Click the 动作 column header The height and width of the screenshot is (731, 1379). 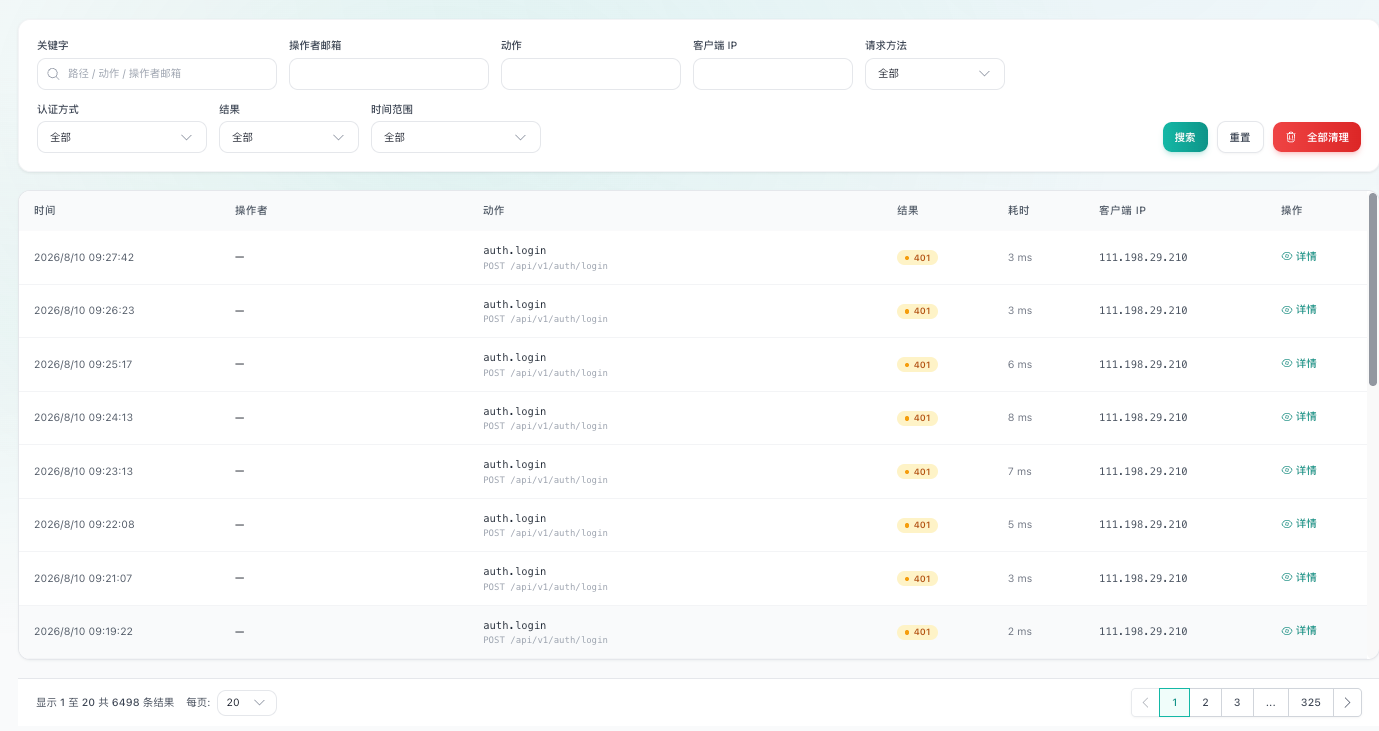click(494, 211)
